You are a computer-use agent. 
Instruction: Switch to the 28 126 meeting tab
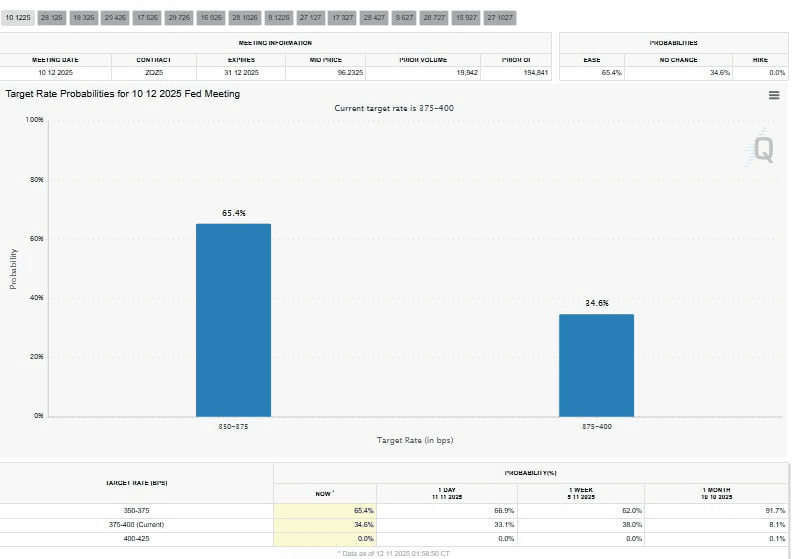coord(50,18)
